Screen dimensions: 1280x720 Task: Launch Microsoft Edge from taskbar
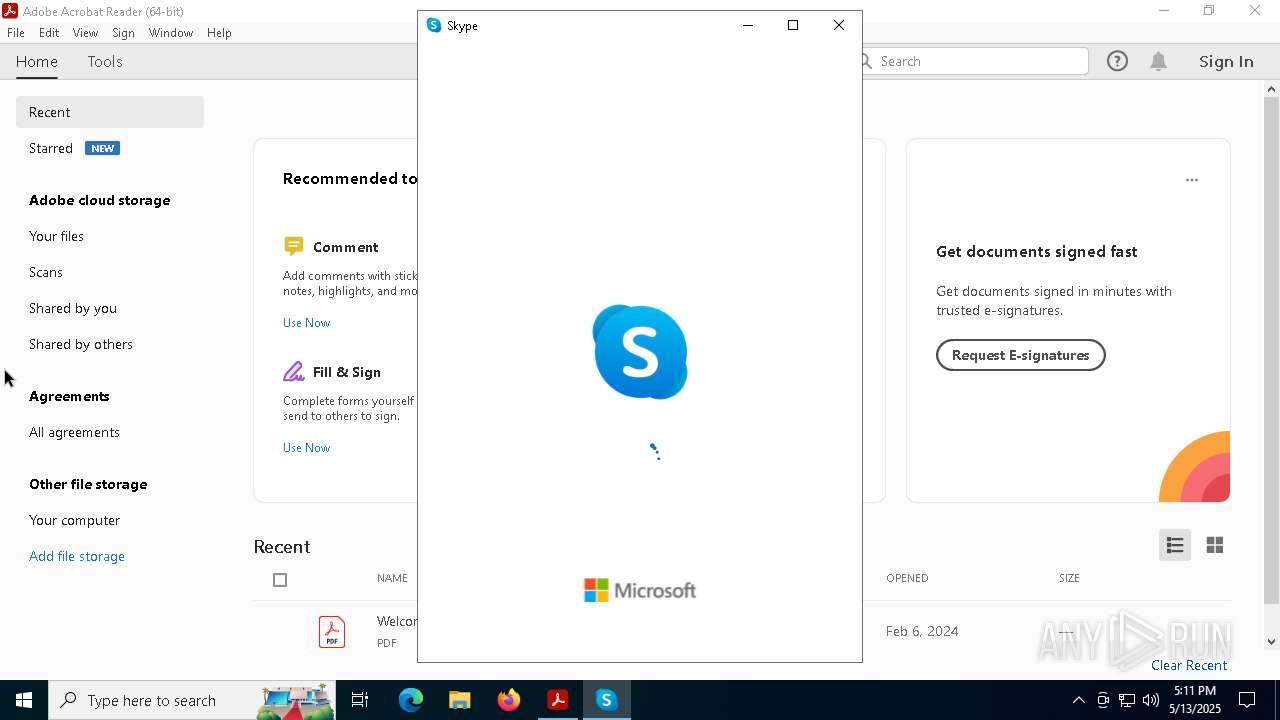[411, 700]
